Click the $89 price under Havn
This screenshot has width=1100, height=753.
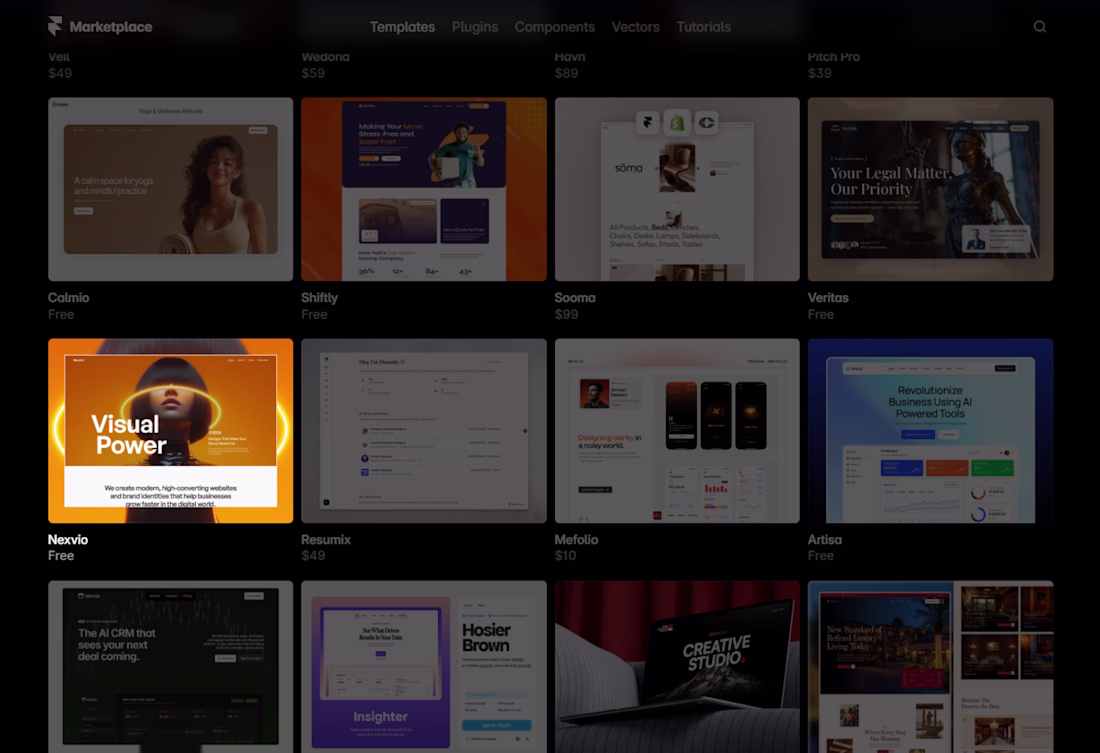coord(566,73)
